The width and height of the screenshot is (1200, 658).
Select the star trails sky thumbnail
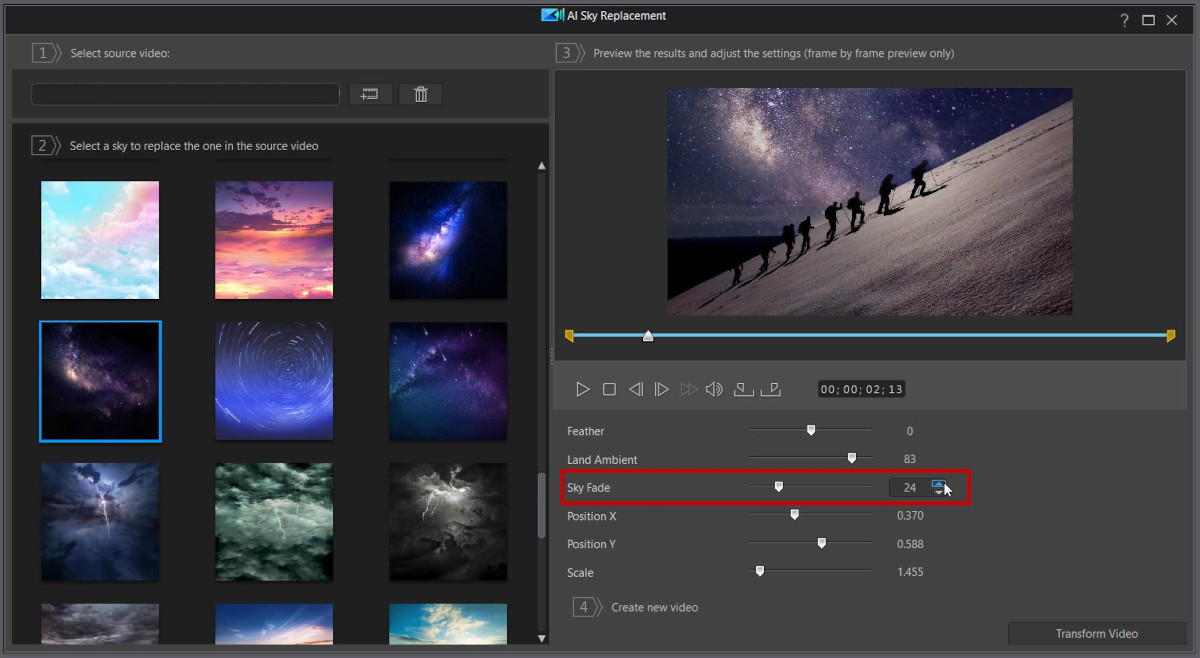(x=273, y=381)
